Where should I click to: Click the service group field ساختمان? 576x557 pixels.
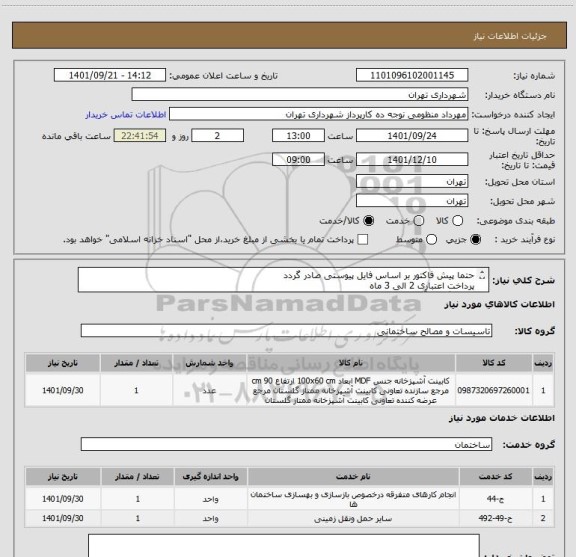(286, 444)
